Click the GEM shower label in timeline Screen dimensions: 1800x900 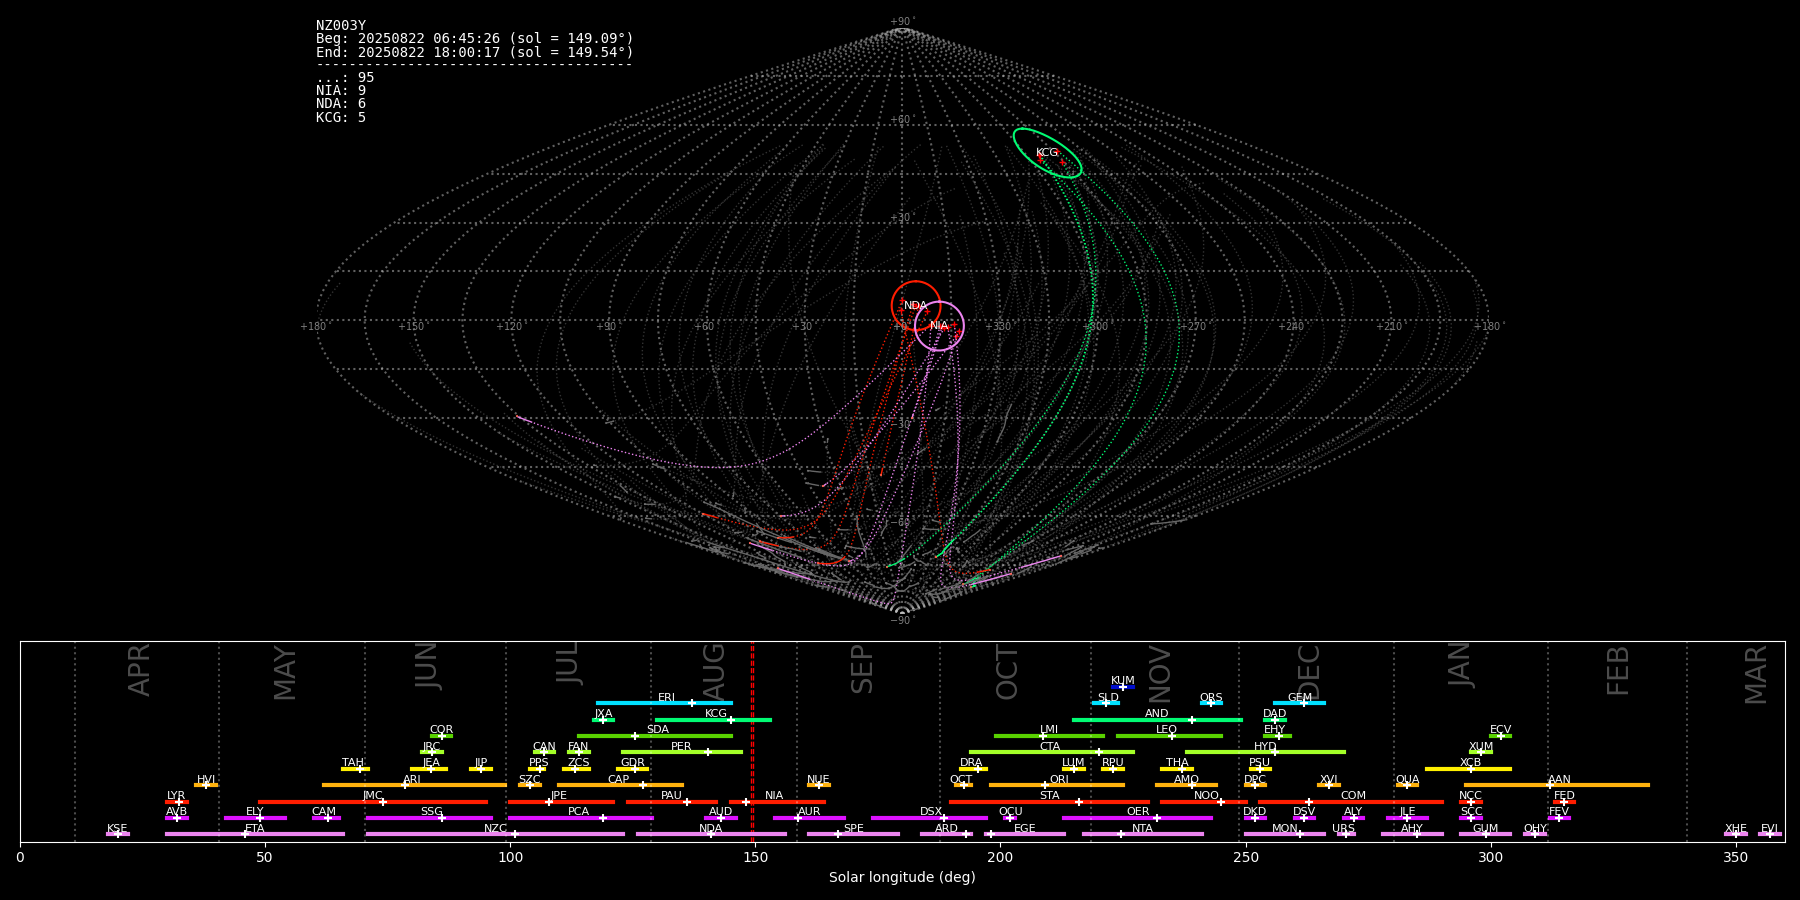[x=1300, y=698]
